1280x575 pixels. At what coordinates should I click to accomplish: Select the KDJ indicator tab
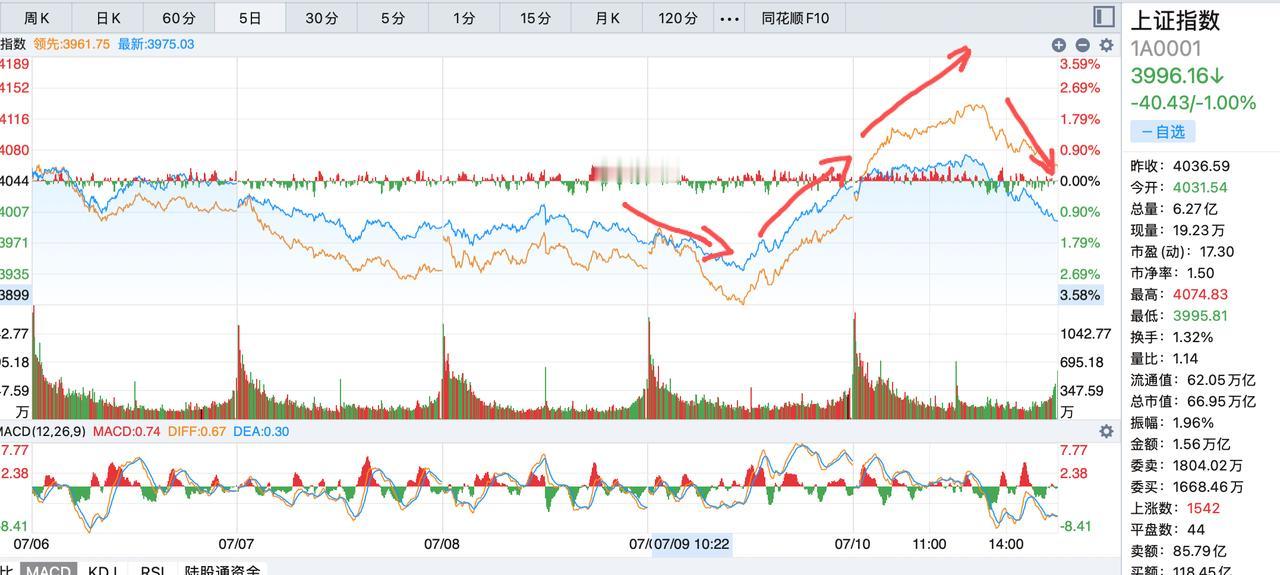(x=103, y=570)
